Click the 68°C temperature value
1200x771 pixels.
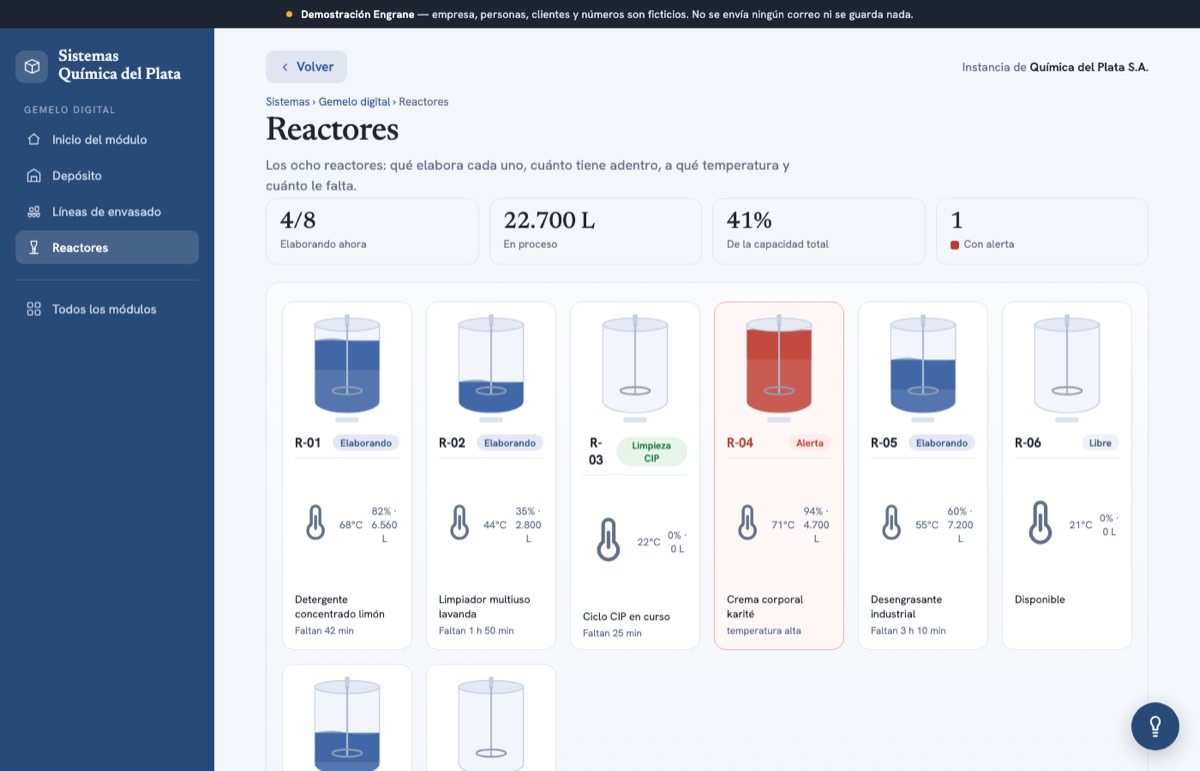[x=351, y=525]
